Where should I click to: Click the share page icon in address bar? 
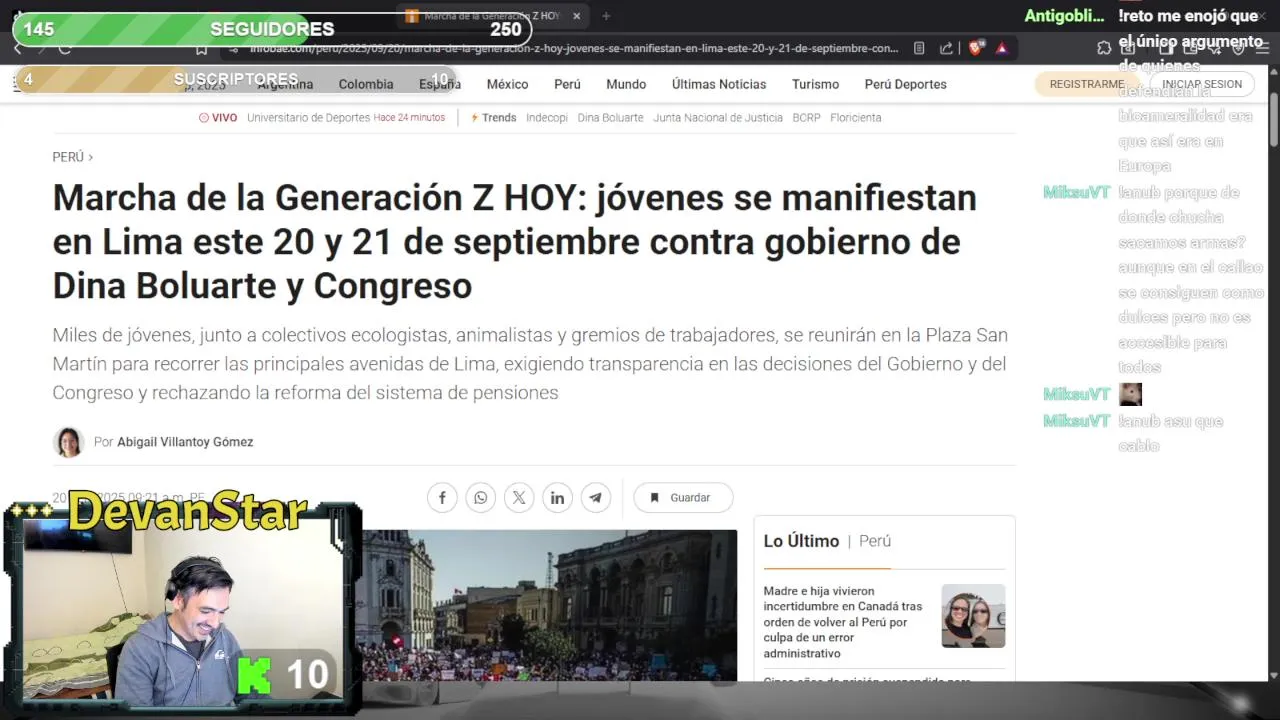[946, 48]
